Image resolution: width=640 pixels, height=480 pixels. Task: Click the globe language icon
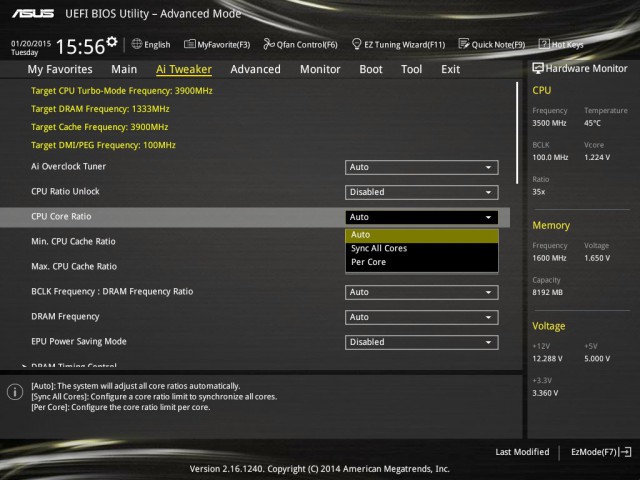pyautogui.click(x=137, y=44)
